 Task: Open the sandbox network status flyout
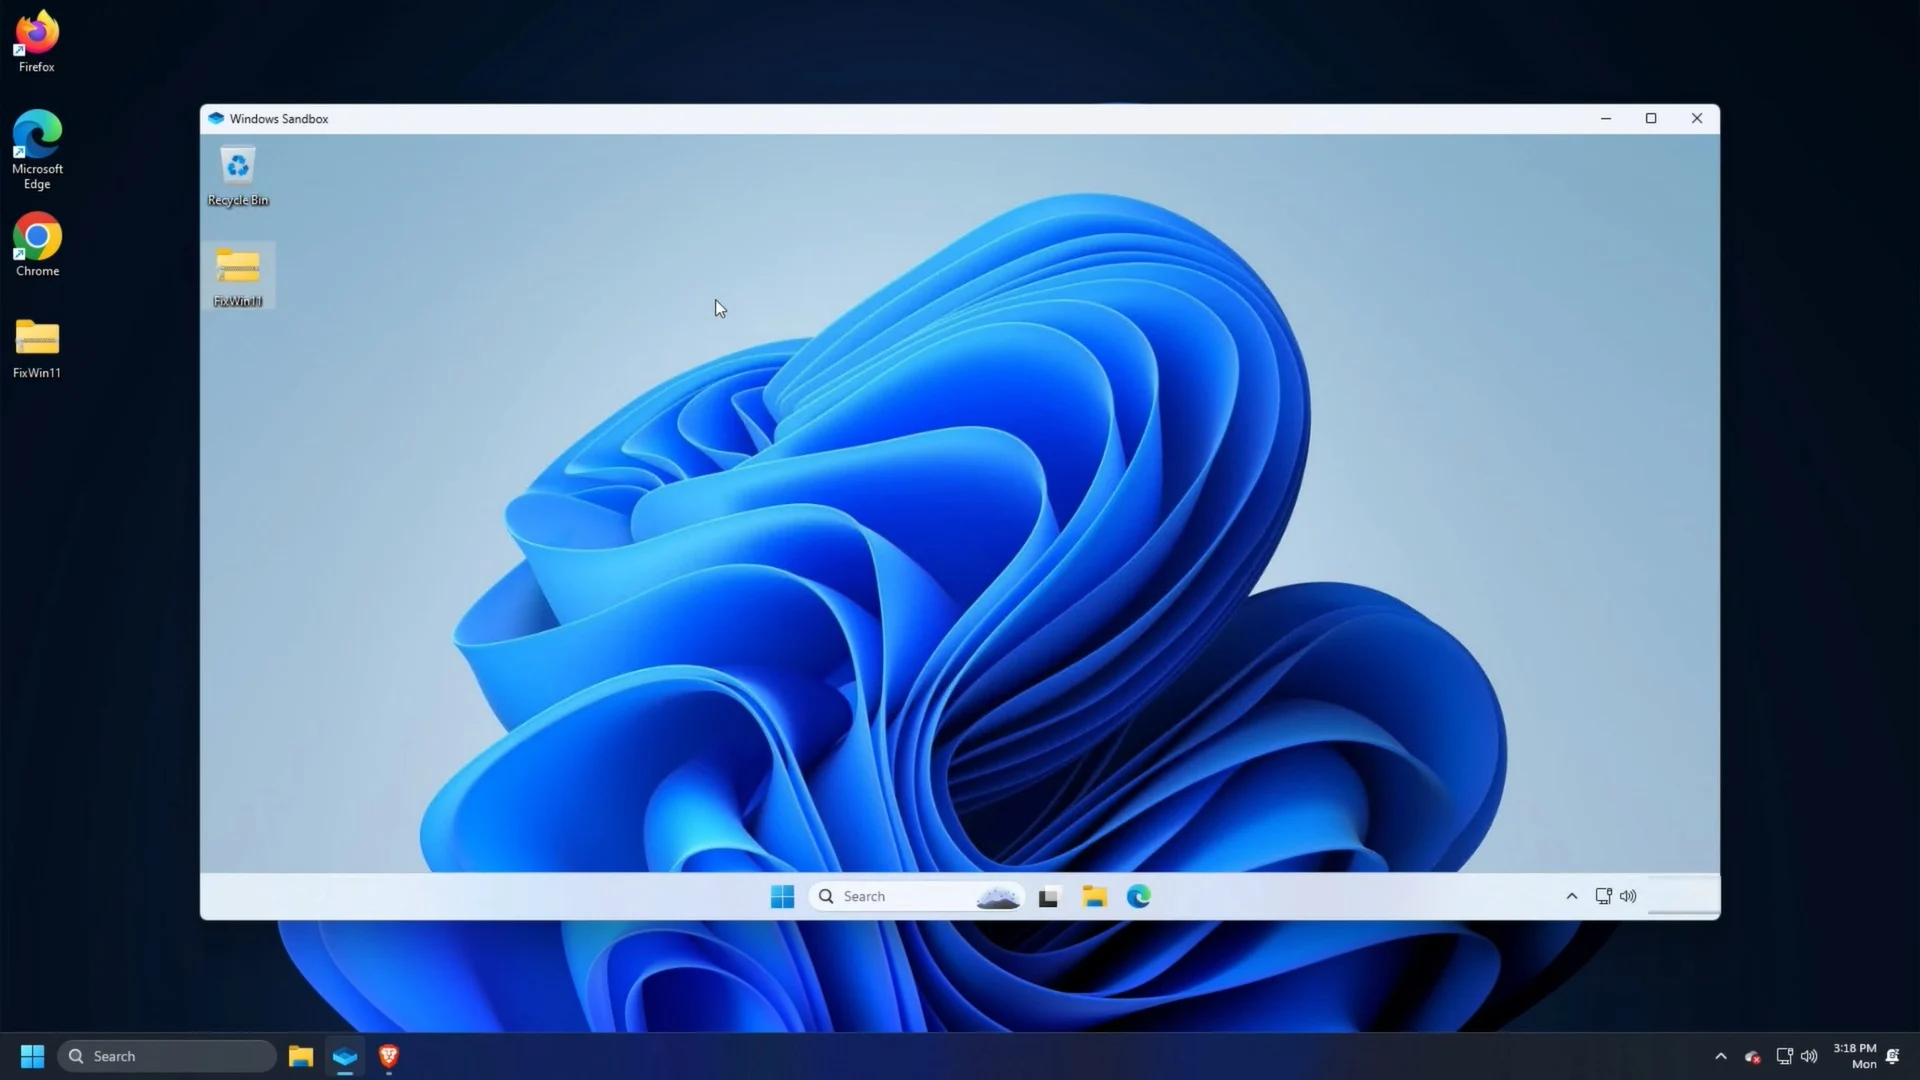[1604, 896]
